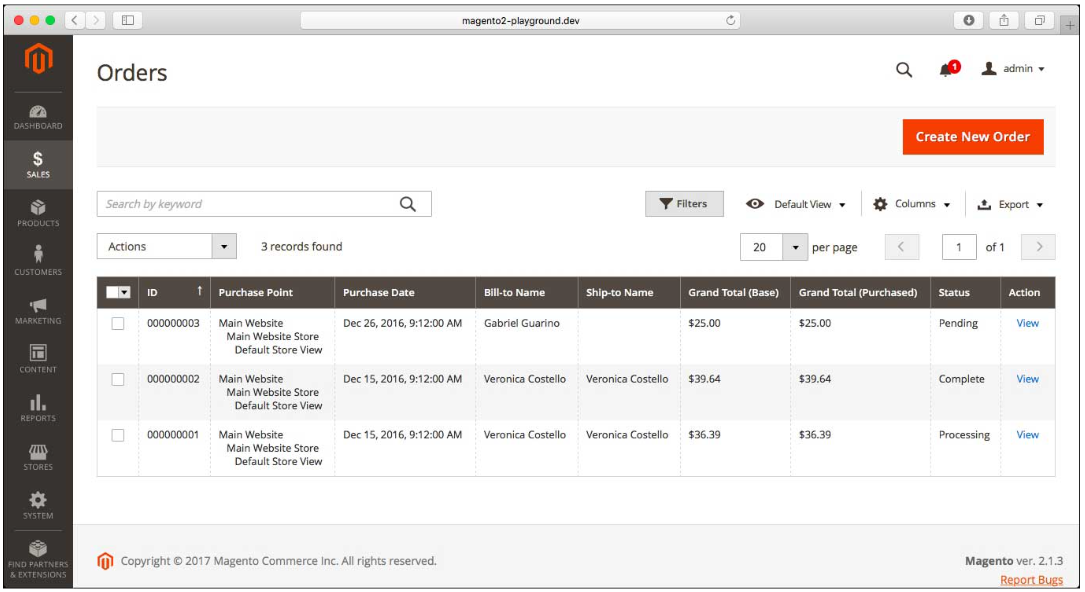Check the checkbox for order 000000003
This screenshot has width=1085, height=592.
coord(116,323)
